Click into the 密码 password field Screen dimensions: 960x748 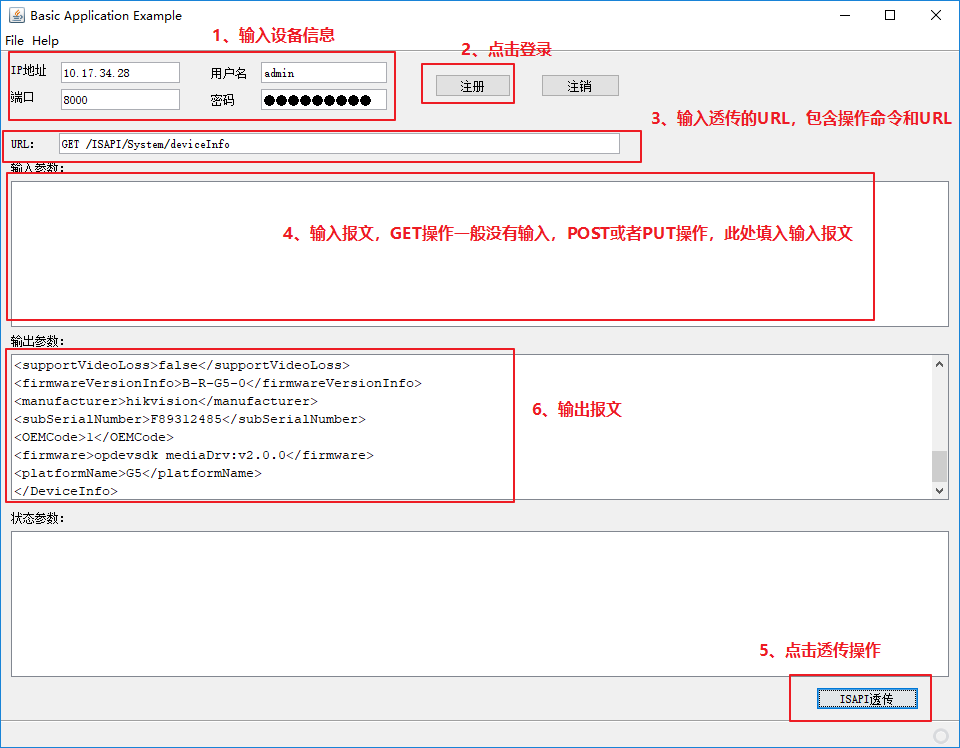tap(323, 99)
